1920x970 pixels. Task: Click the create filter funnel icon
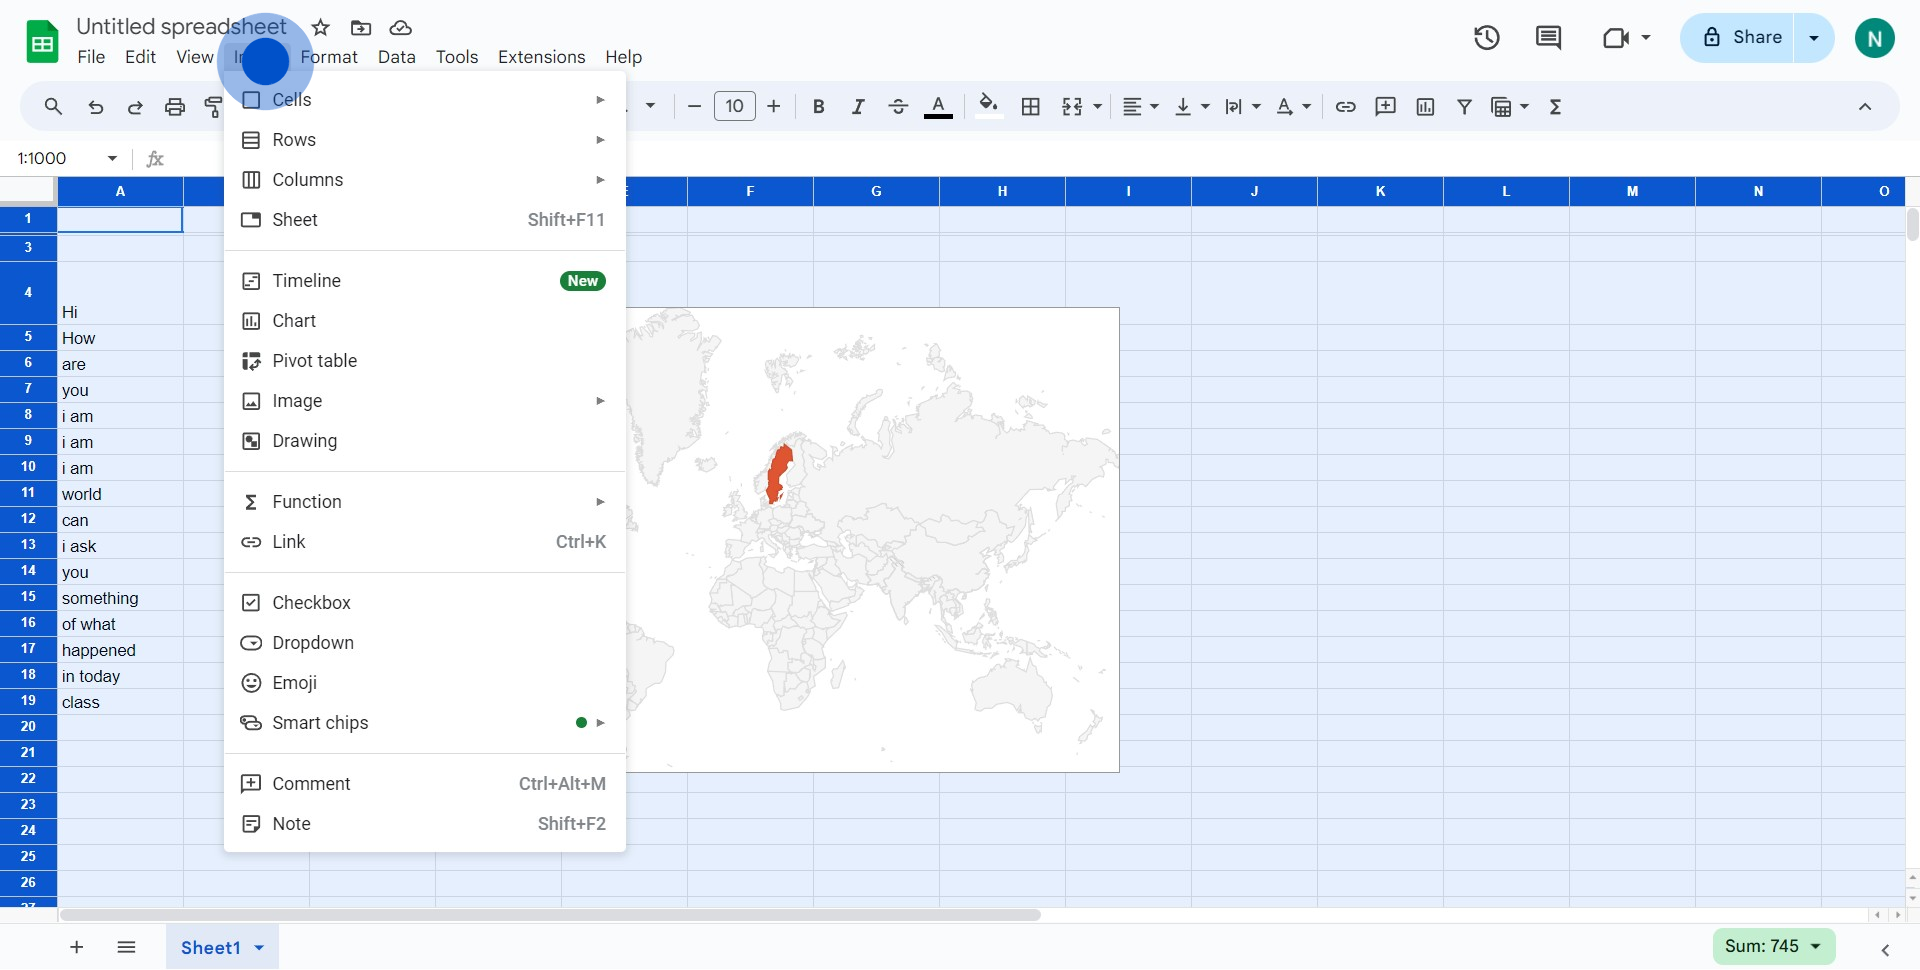pos(1464,107)
